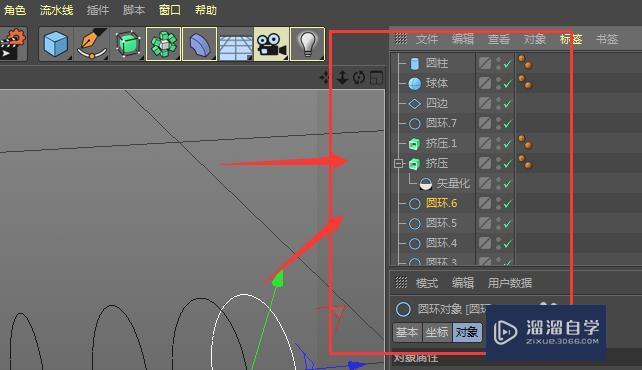Screen dimensions: 642x370
Task: Switch to the 对象 attributes tab
Action: click(467, 332)
